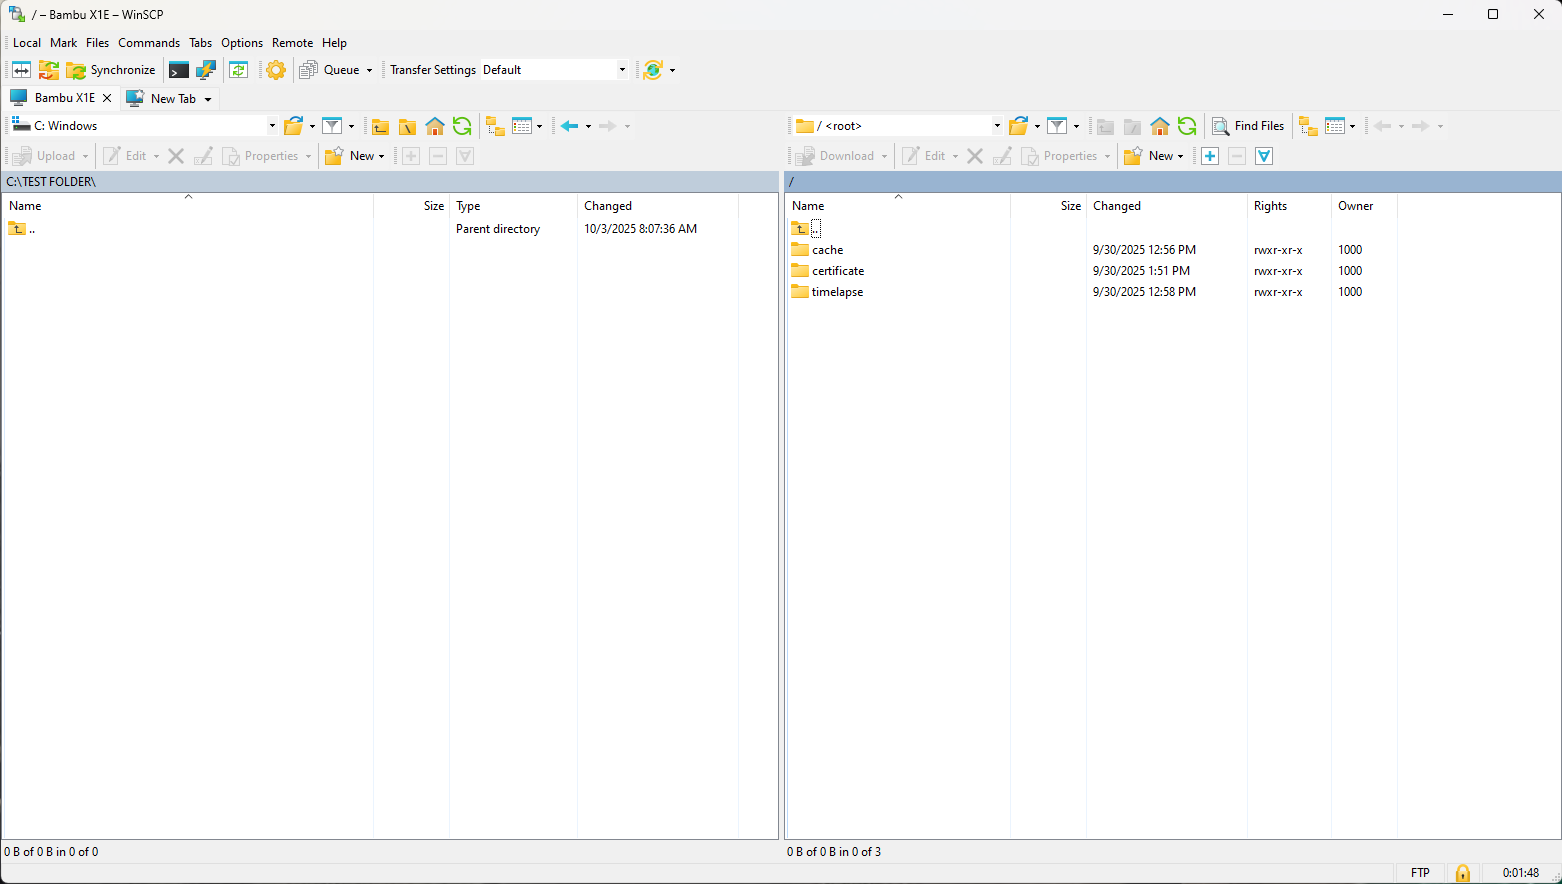The height and width of the screenshot is (884, 1562).
Task: Click the Find Files button
Action: [1248, 126]
